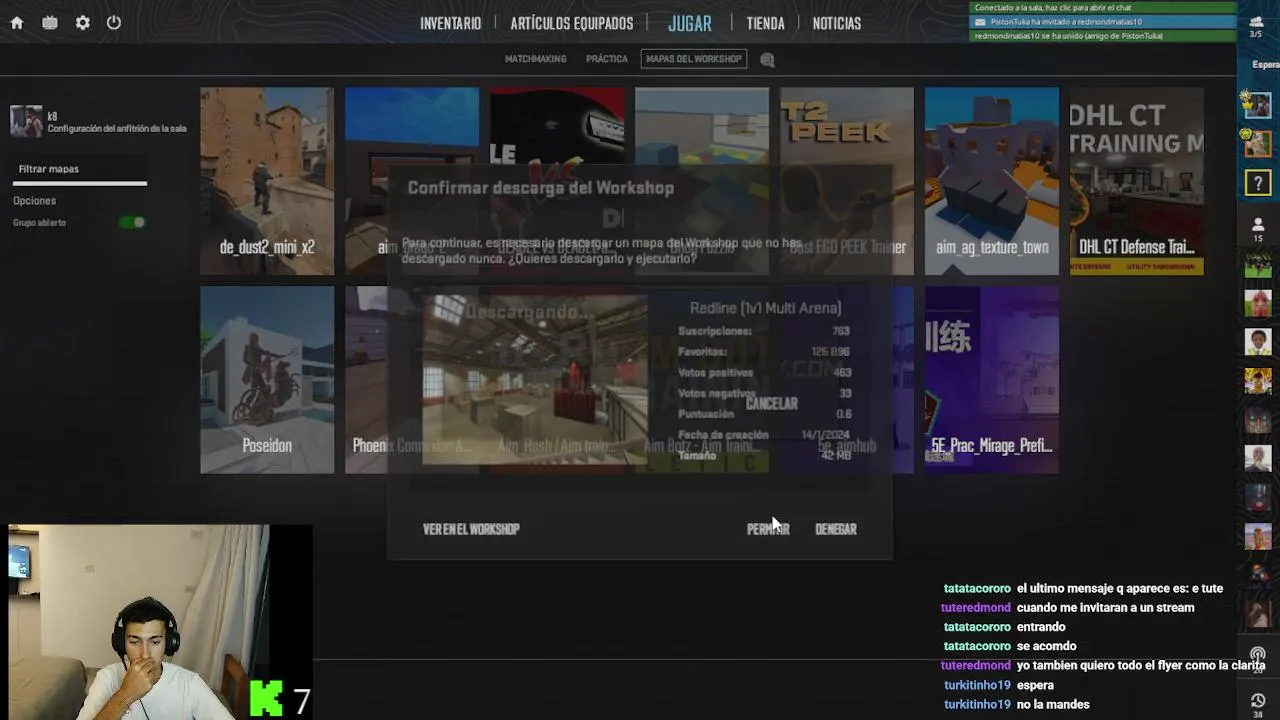Click CANCELAR on the downloading overlay
Viewport: 1280px width, 720px height.
click(771, 403)
